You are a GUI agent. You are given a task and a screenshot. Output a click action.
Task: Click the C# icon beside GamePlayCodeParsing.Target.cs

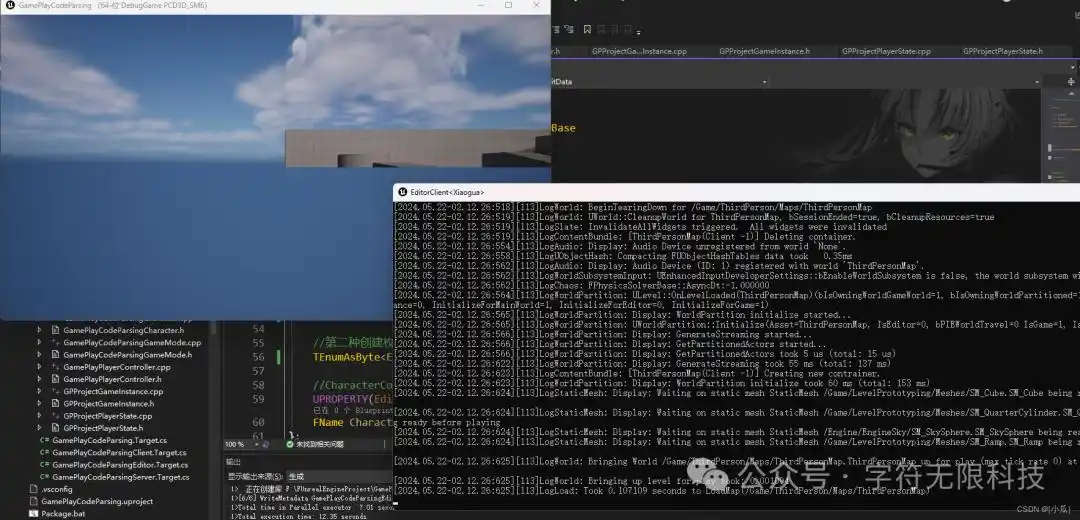click(44, 440)
